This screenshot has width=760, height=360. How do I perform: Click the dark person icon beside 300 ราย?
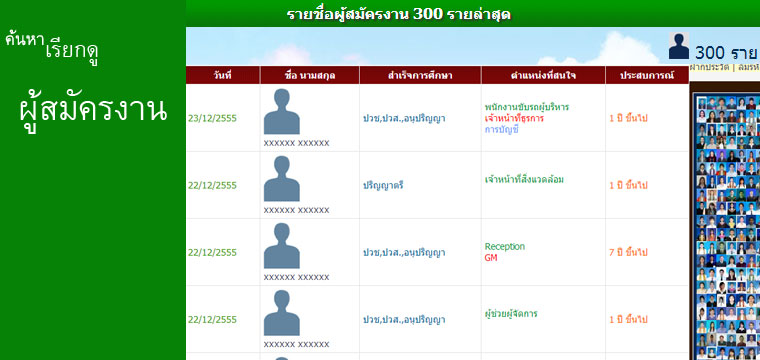click(679, 46)
